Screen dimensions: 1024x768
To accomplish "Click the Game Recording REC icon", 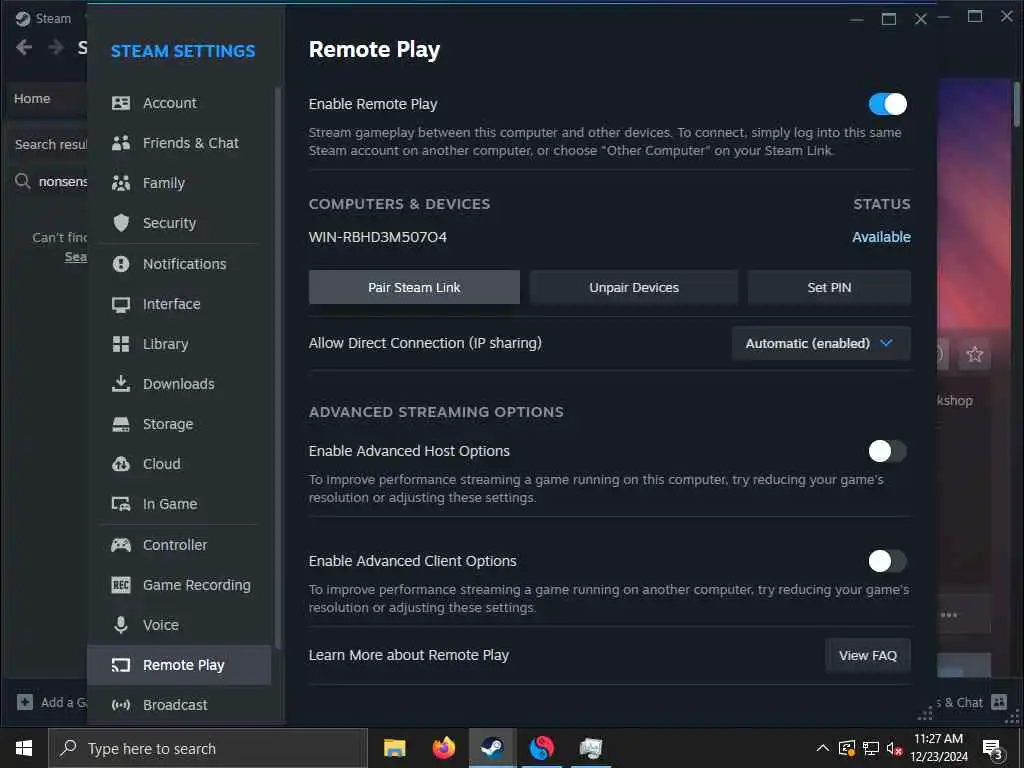I will click(121, 585).
